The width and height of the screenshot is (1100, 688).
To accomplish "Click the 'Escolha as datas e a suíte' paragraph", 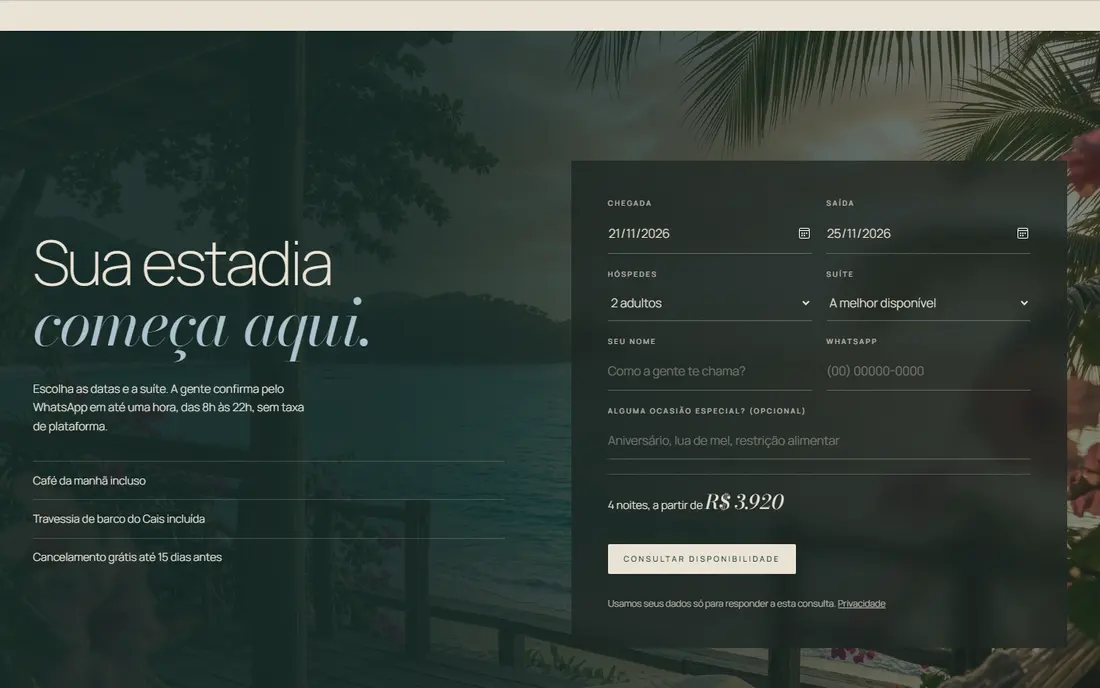I will [168, 407].
